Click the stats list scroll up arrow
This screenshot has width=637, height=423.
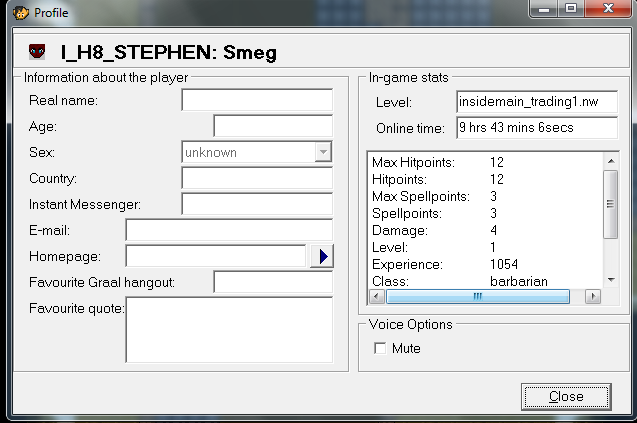pyautogui.click(x=610, y=161)
